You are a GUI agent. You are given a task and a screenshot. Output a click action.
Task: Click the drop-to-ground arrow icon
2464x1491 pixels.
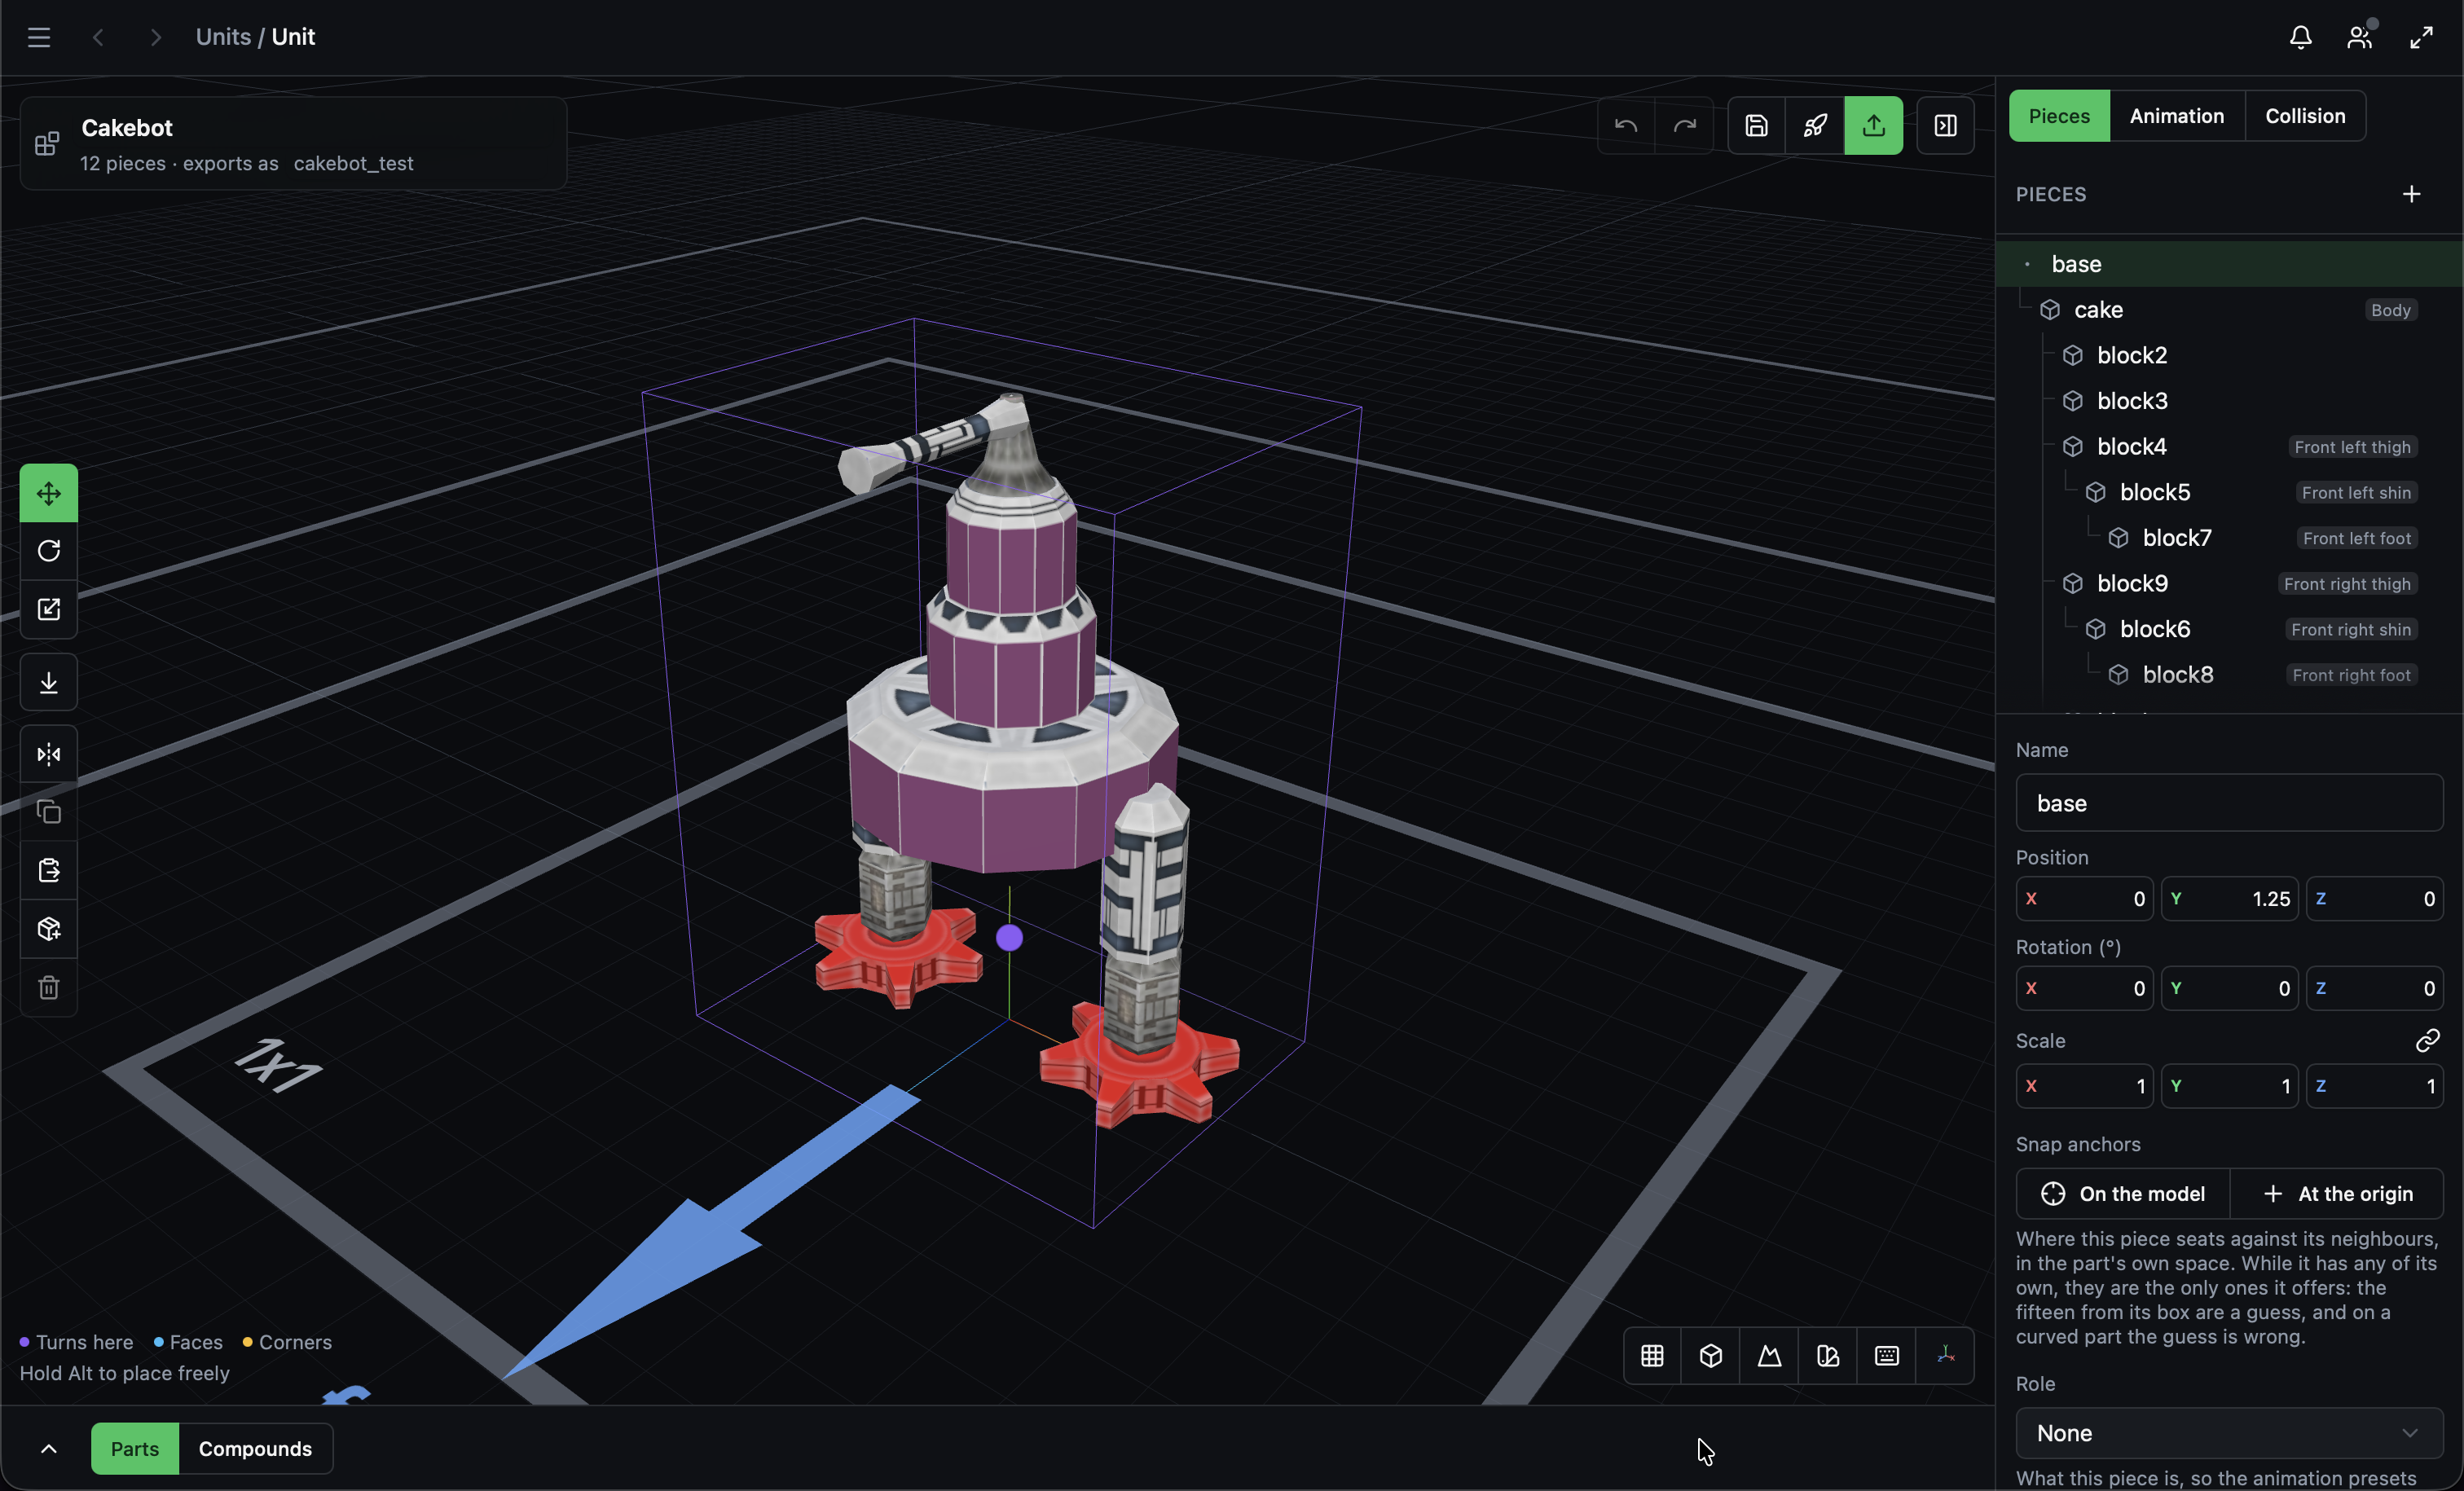48,682
